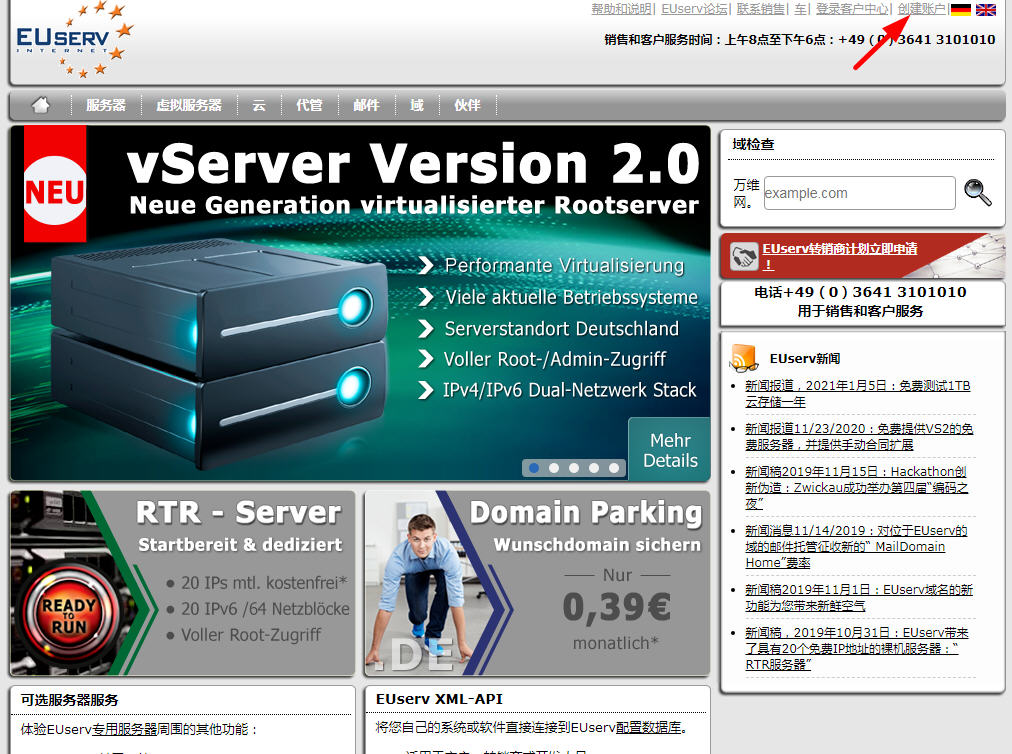Open the 服务器 menu
Image resolution: width=1012 pixels, height=754 pixels.
coord(106,105)
